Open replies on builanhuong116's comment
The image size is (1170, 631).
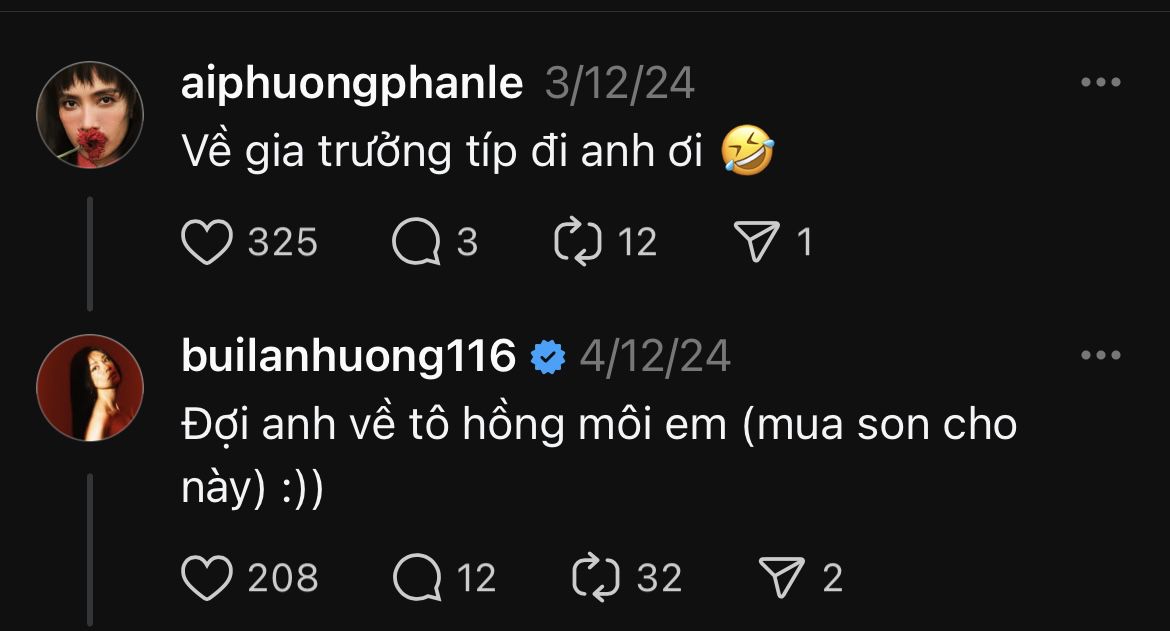coord(417,577)
